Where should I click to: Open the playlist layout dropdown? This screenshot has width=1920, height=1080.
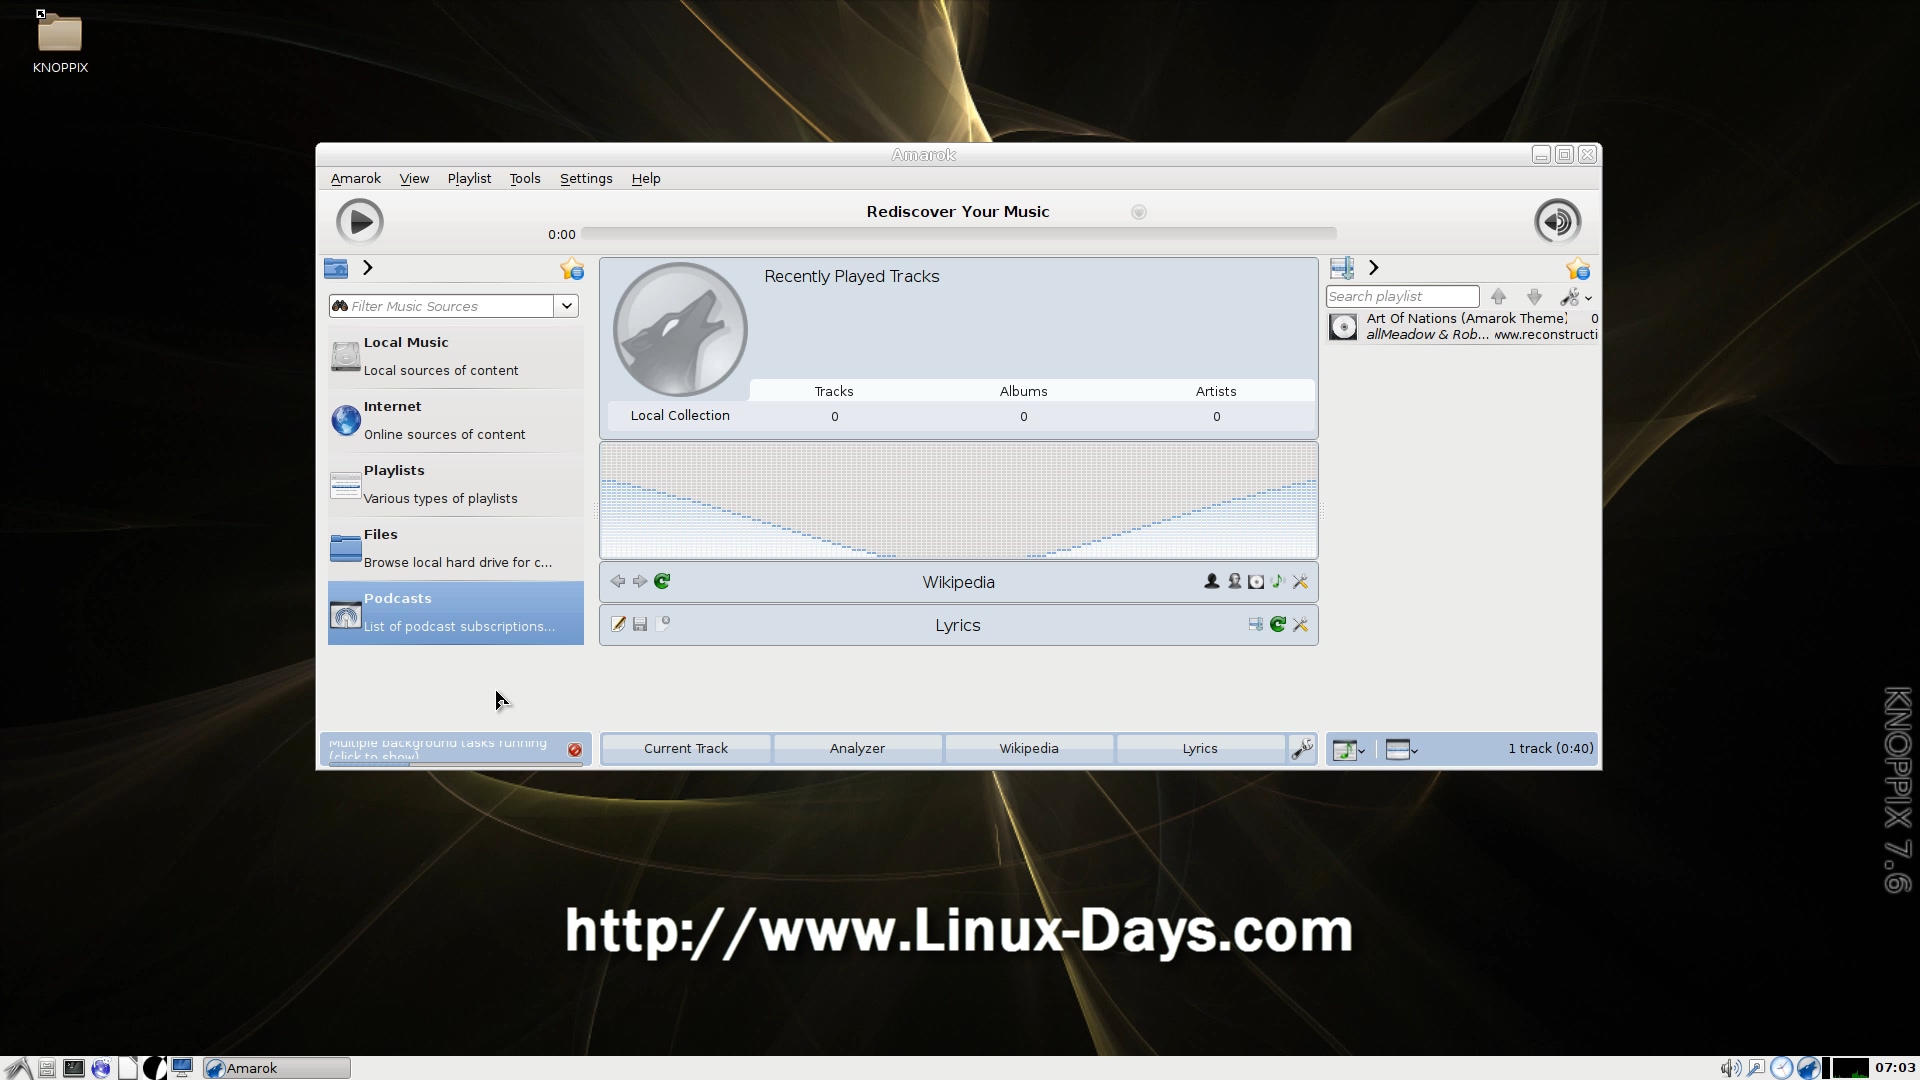1402,749
